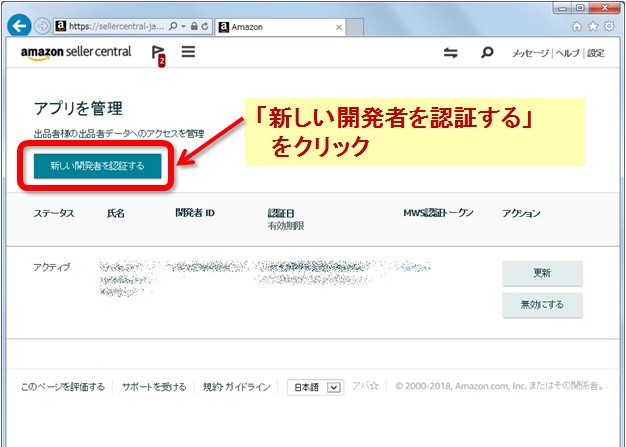Click the browser forward arrow button

(41, 26)
